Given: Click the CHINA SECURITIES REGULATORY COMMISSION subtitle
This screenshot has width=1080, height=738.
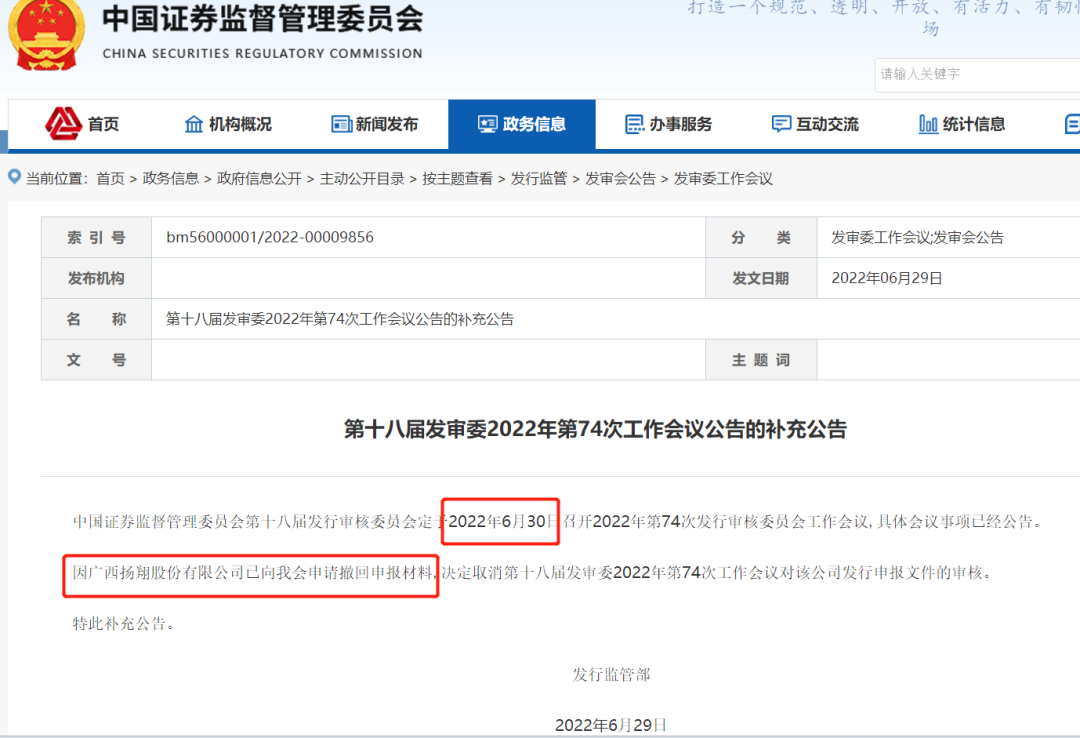Looking at the screenshot, I should [x=262, y=54].
